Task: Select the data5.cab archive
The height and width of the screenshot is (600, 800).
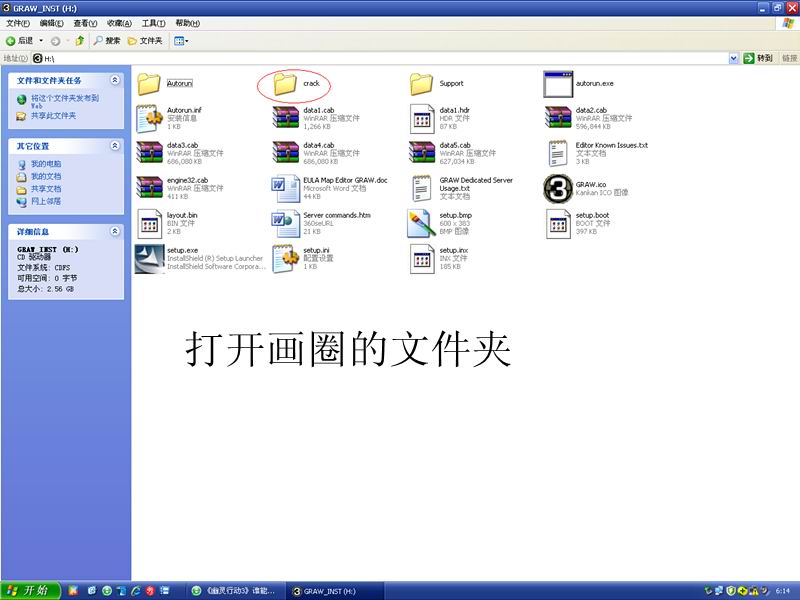Action: pyautogui.click(x=453, y=153)
